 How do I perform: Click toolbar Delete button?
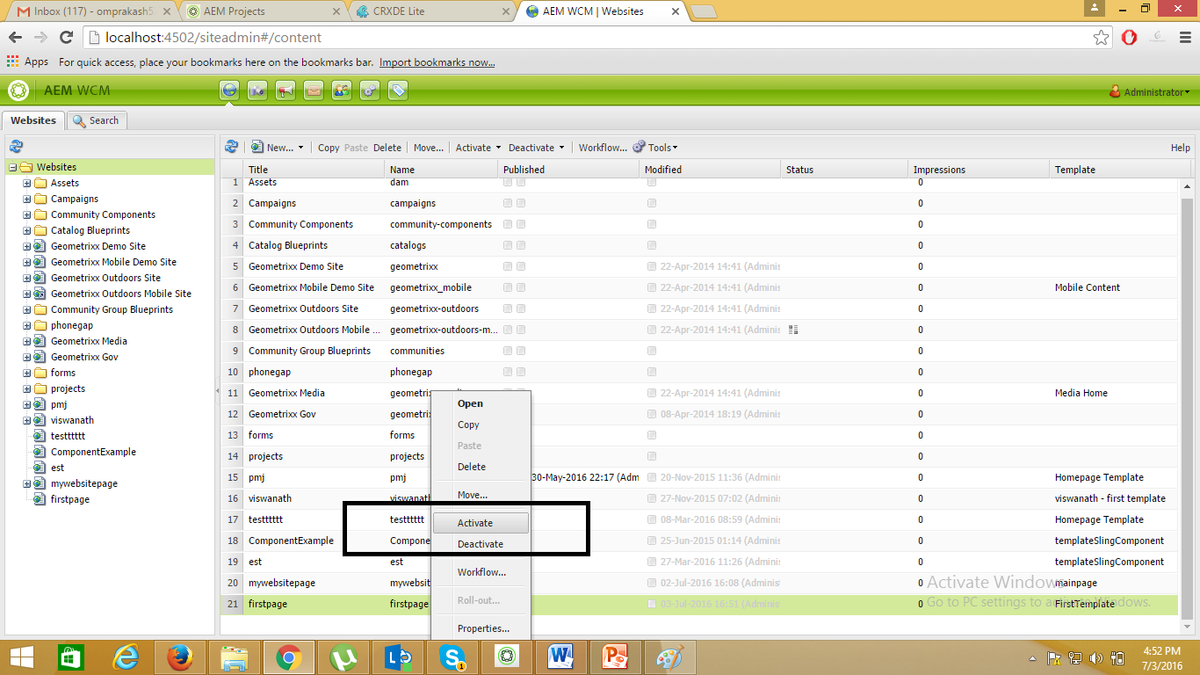click(387, 148)
